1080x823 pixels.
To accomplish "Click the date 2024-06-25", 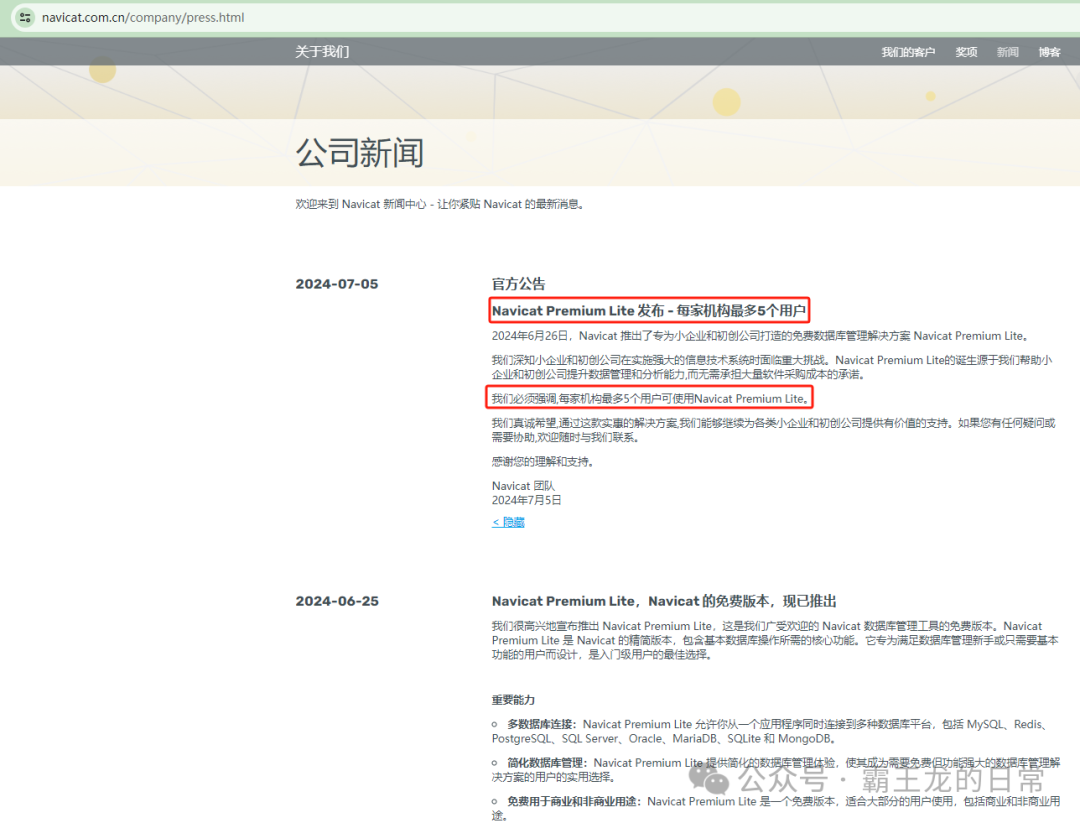I will coord(337,601).
